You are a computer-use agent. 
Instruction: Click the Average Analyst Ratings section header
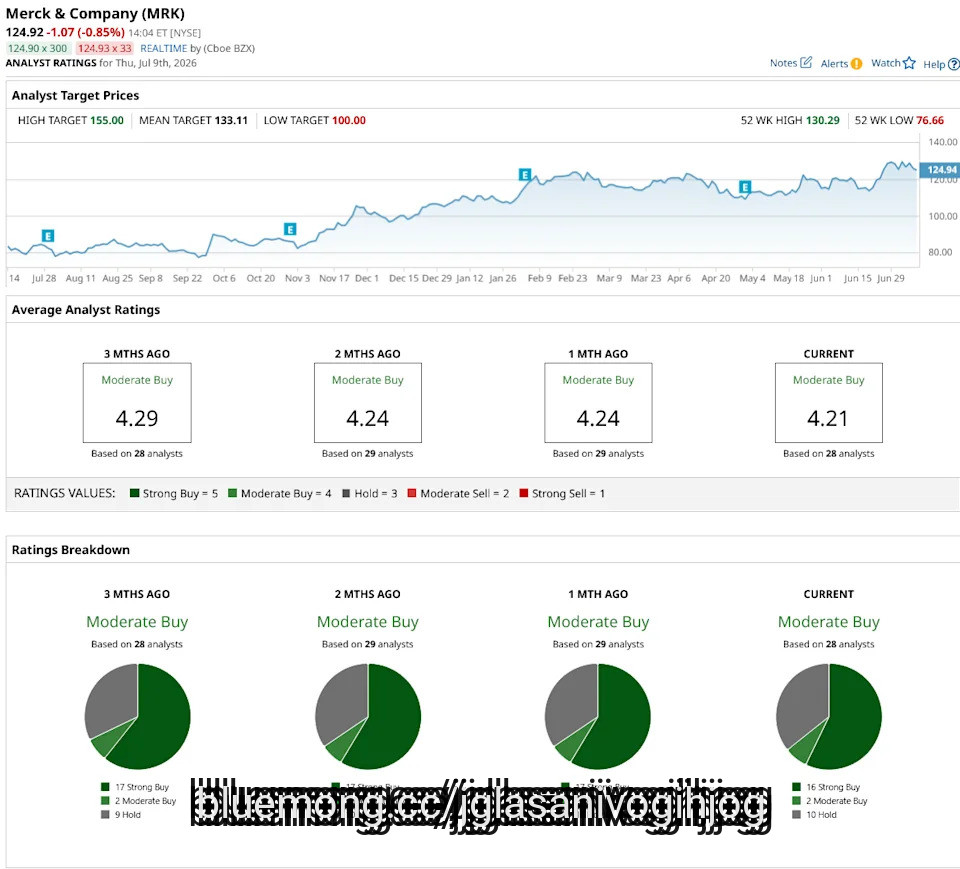tap(86, 310)
